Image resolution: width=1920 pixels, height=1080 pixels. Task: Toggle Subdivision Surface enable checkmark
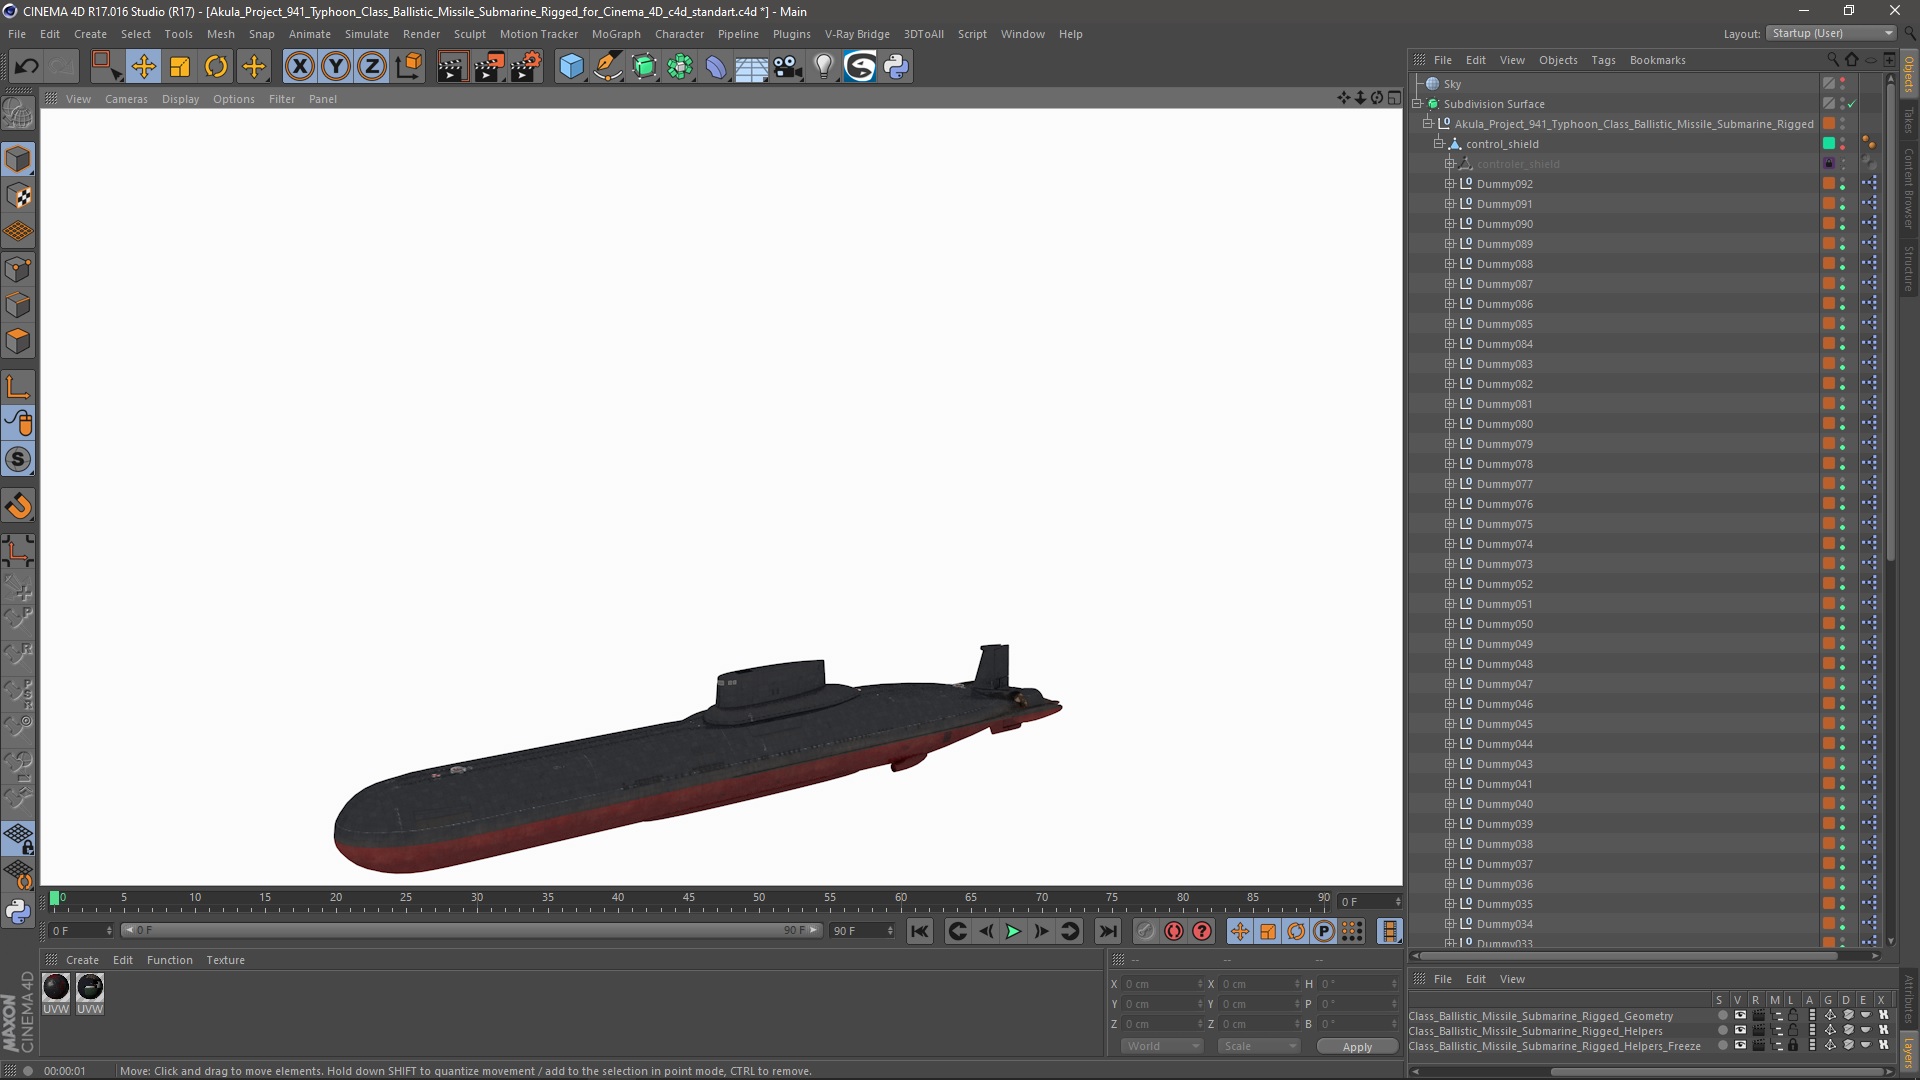[1852, 104]
